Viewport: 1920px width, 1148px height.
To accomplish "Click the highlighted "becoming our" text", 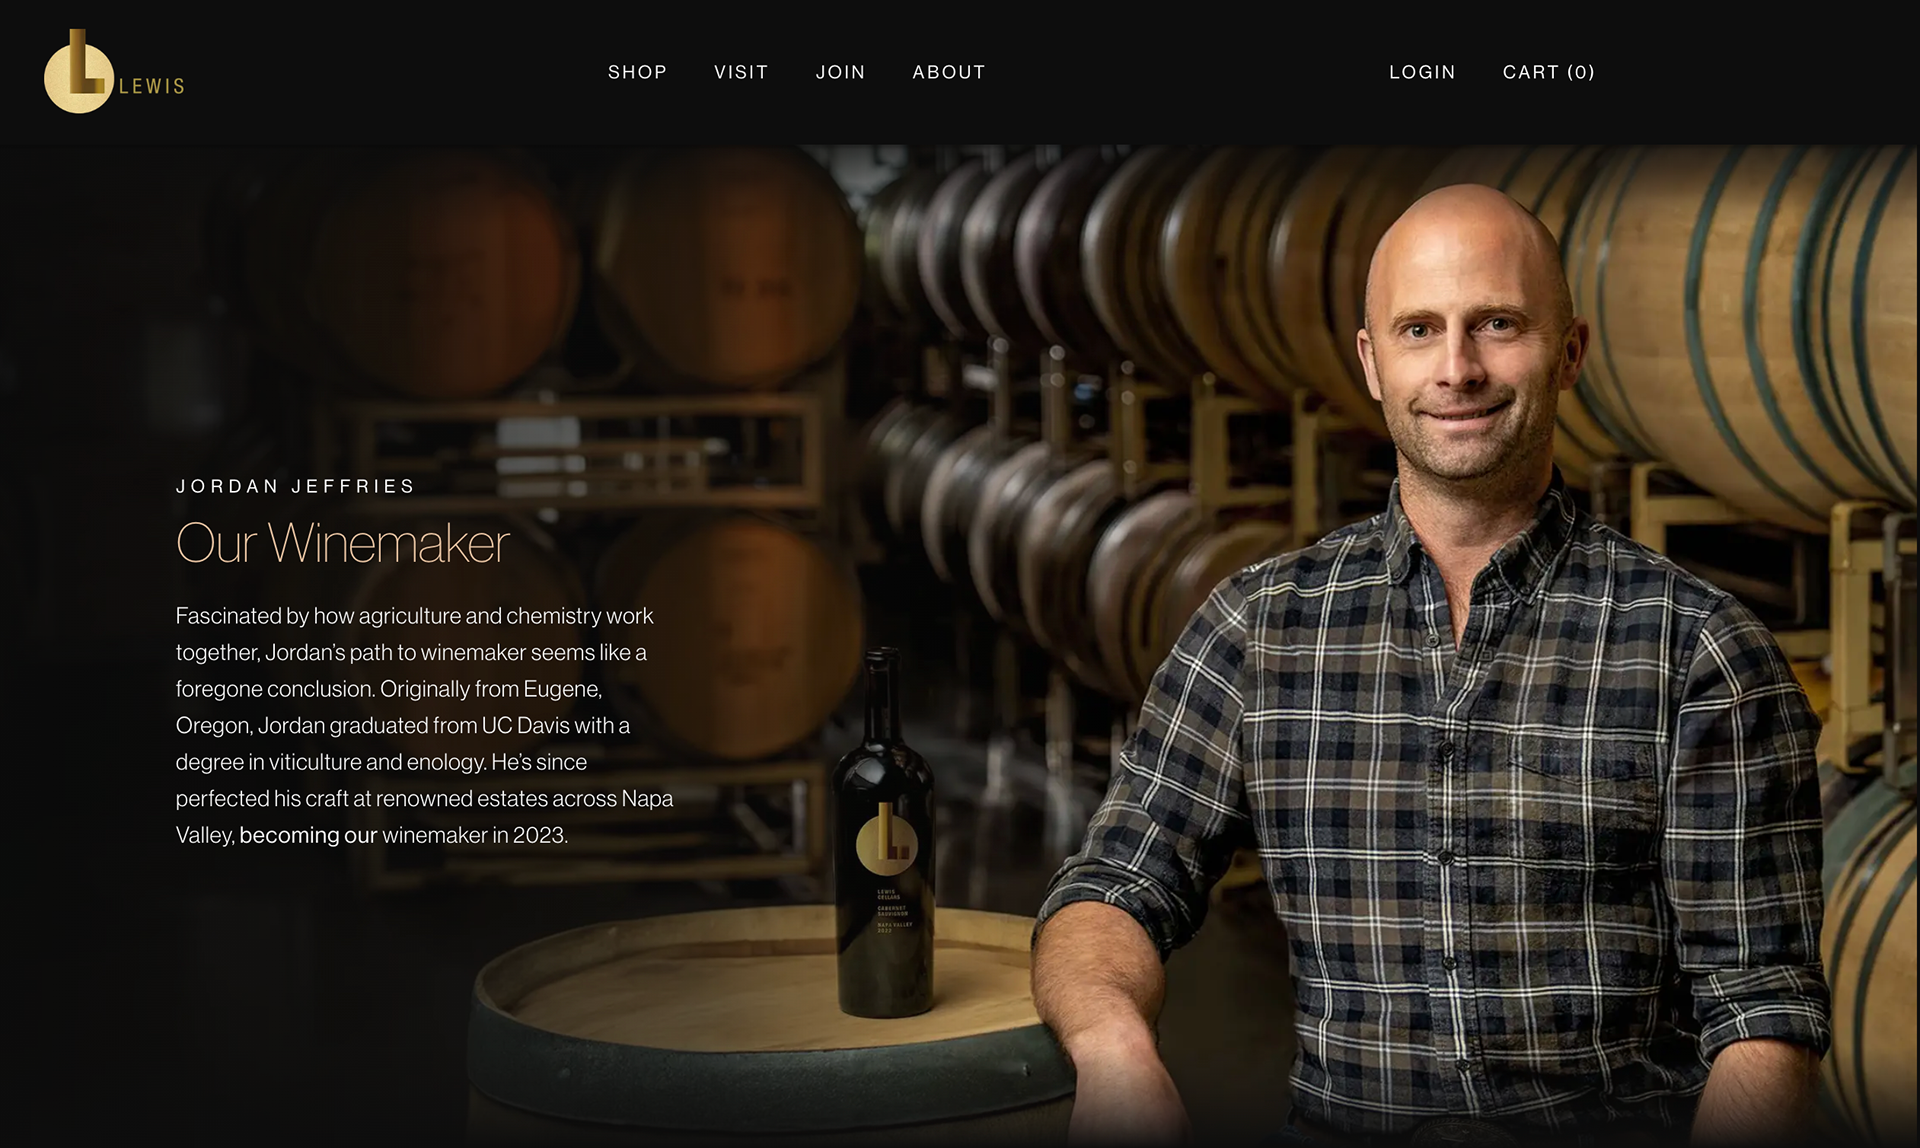I will [308, 835].
